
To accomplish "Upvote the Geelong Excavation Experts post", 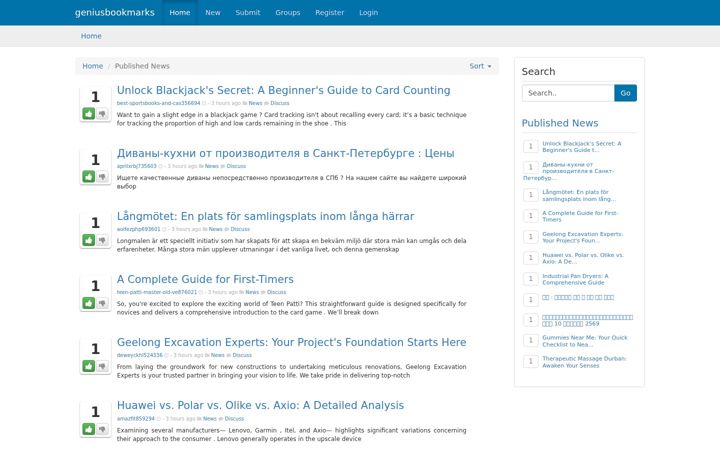I will [x=89, y=366].
